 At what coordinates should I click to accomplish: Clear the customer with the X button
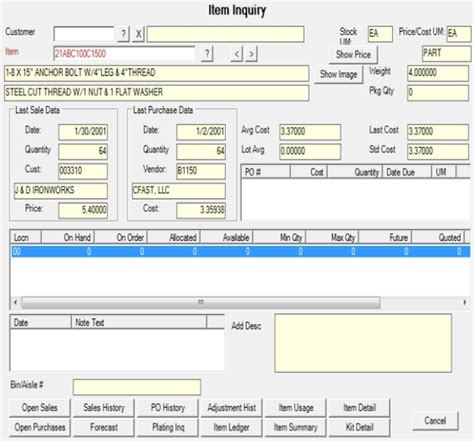pyautogui.click(x=138, y=34)
